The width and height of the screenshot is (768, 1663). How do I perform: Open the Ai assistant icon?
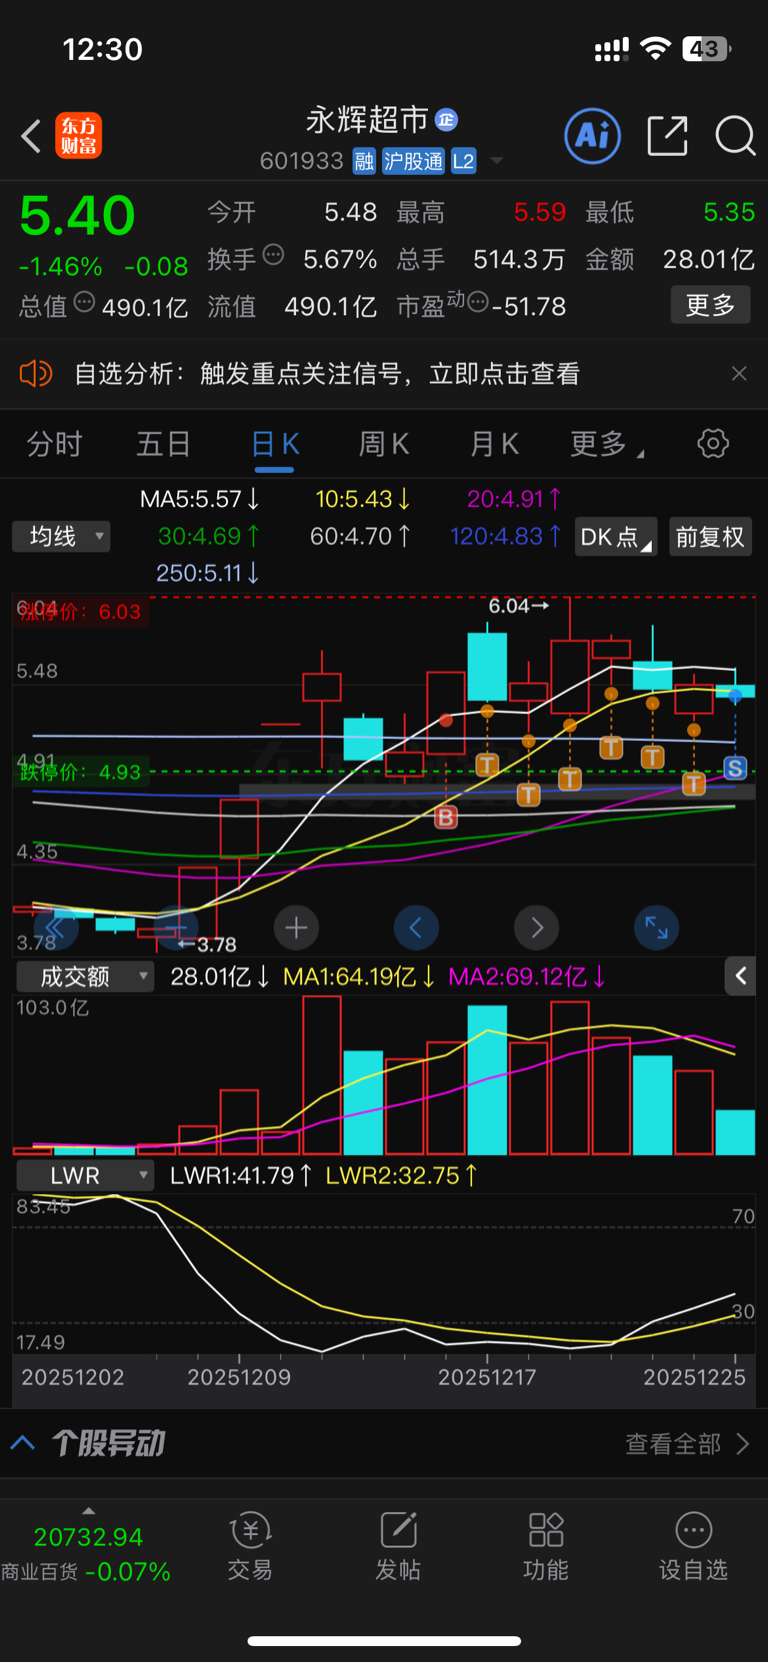(593, 135)
